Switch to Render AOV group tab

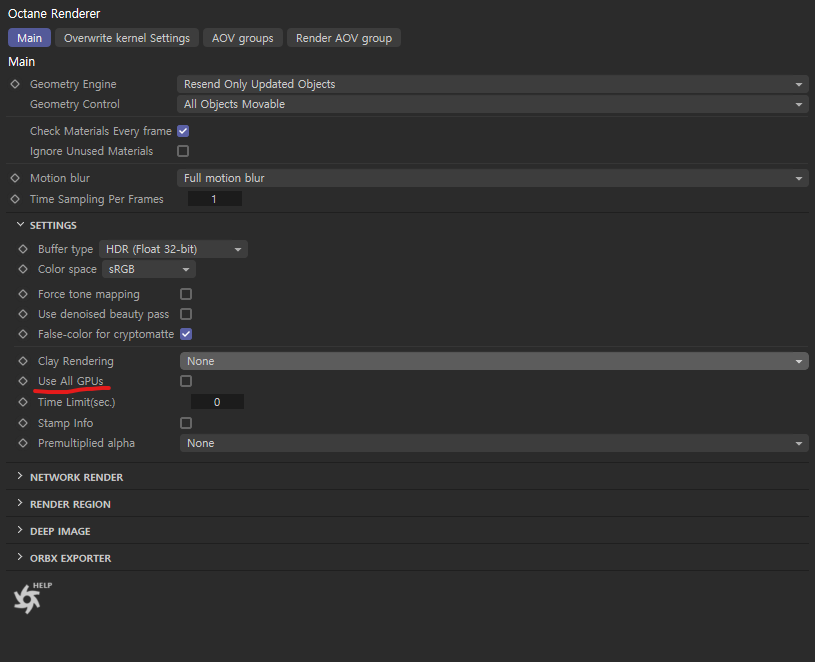344,38
